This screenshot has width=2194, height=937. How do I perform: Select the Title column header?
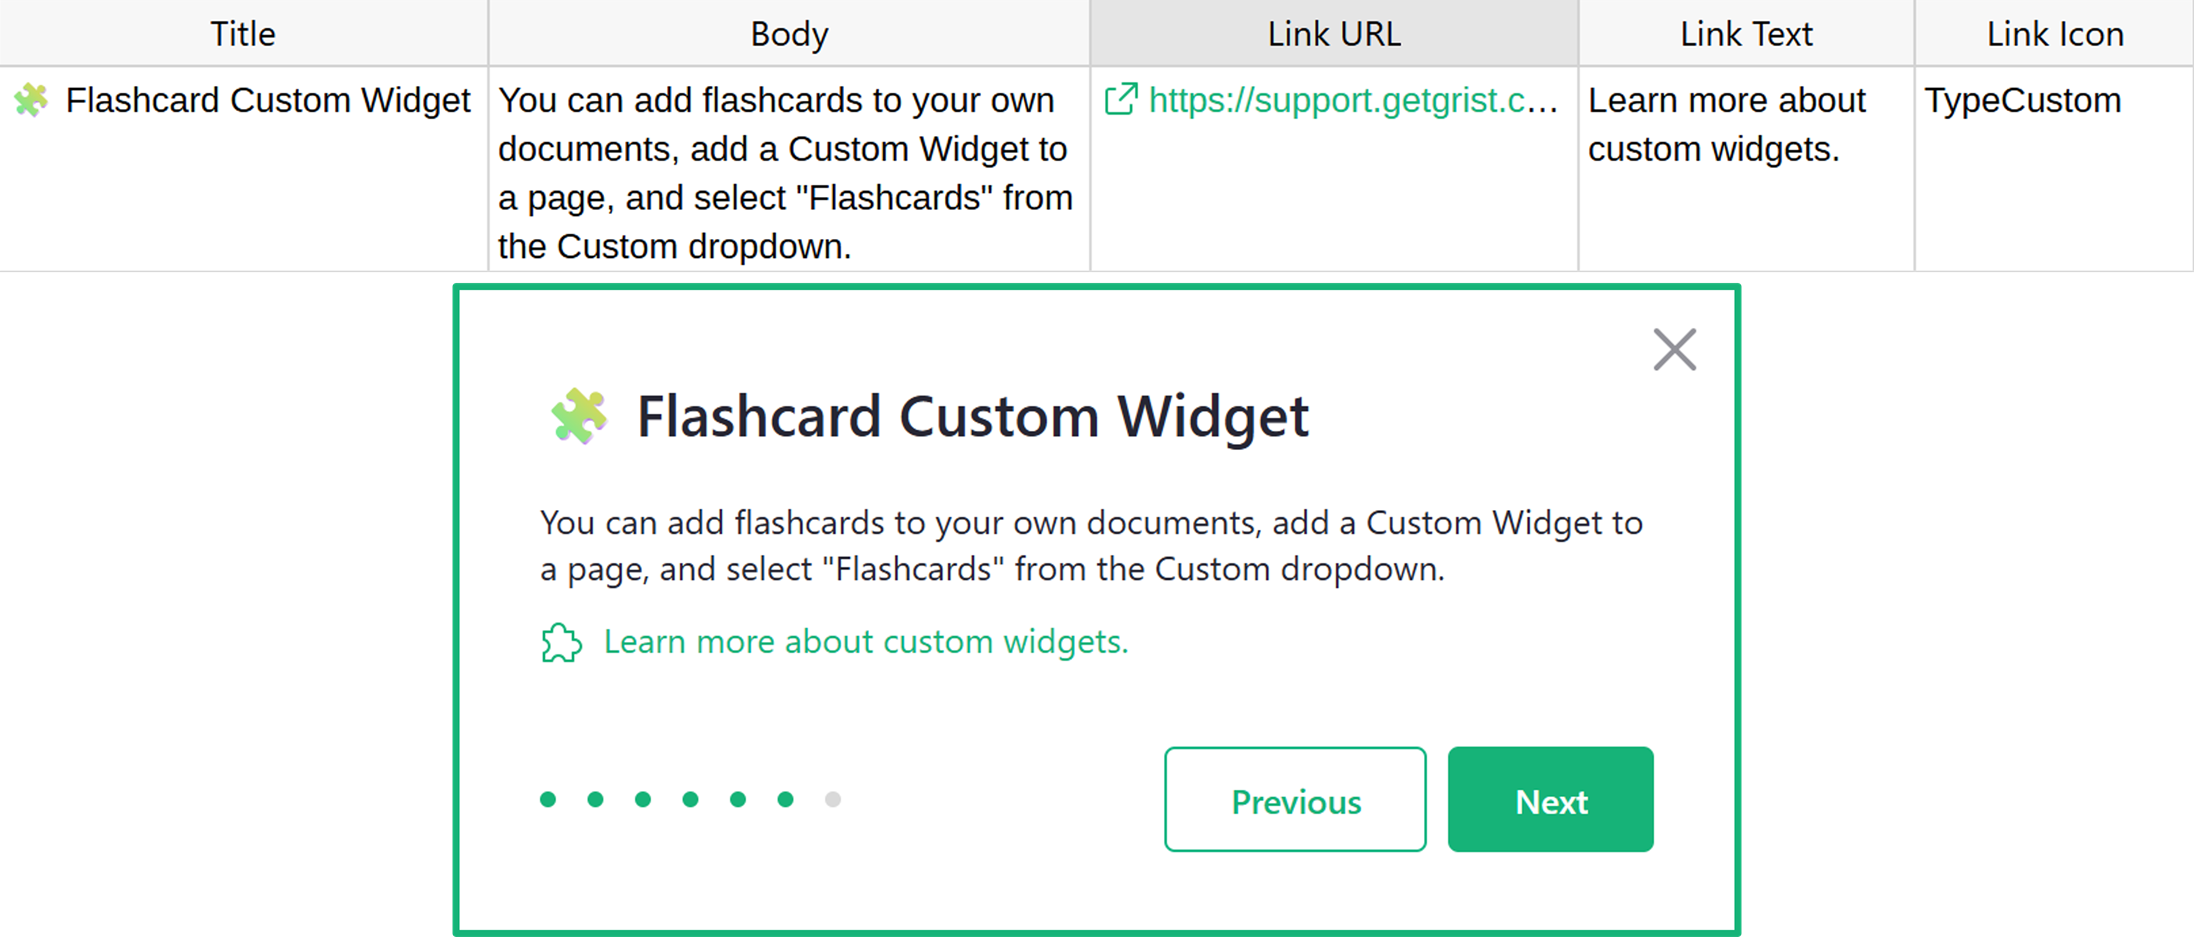243,34
